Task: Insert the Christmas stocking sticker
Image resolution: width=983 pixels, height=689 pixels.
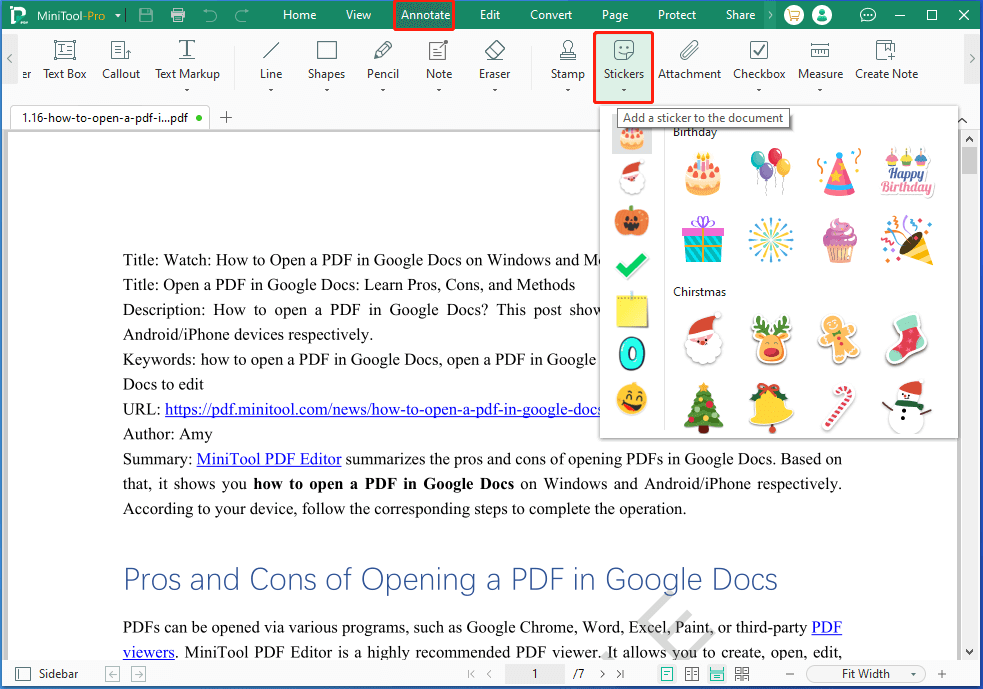Action: click(x=907, y=340)
